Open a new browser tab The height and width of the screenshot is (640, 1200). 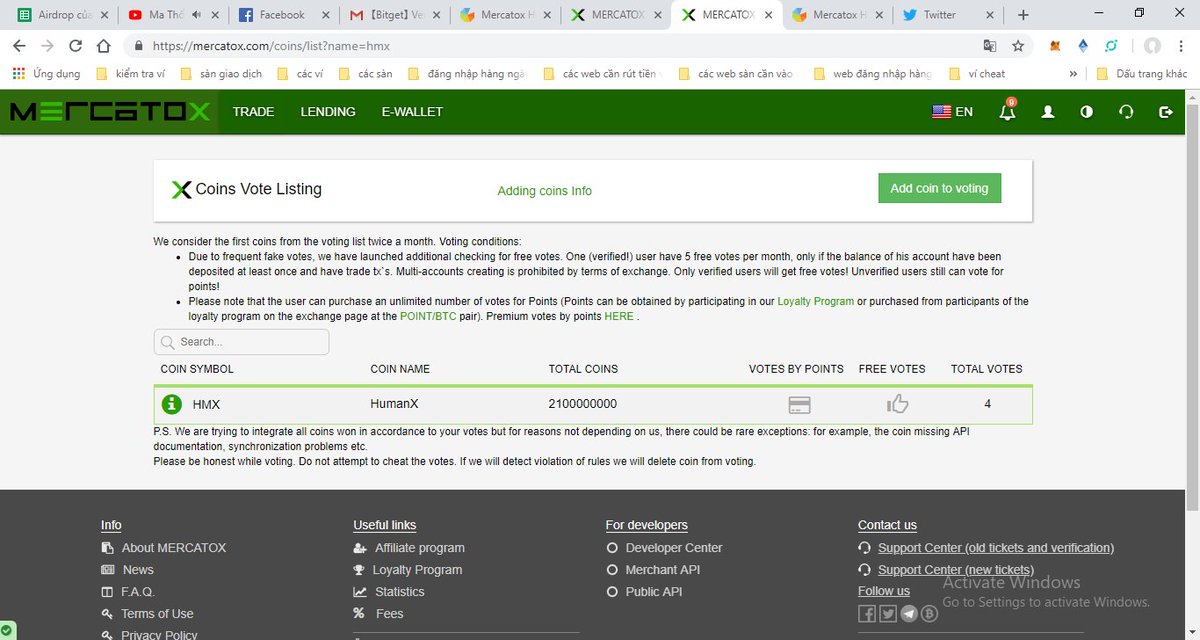1023,15
